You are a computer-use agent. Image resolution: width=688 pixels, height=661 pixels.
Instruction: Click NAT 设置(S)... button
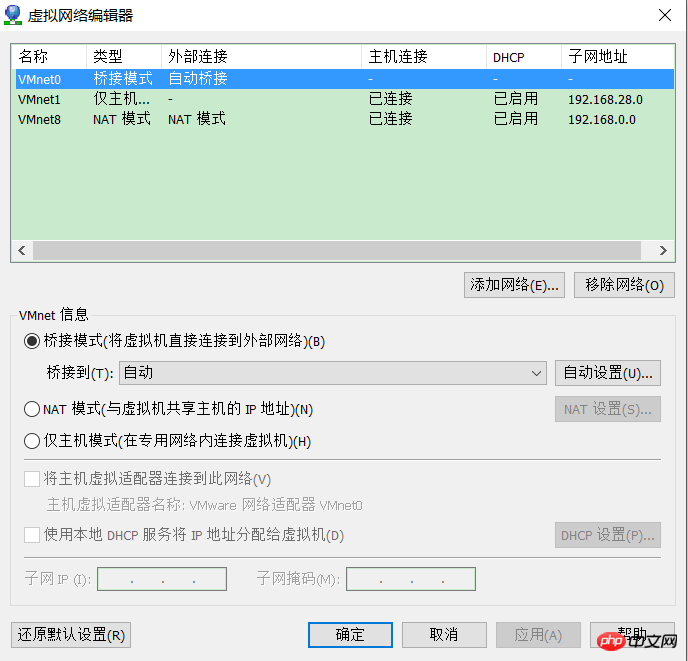[x=608, y=409]
